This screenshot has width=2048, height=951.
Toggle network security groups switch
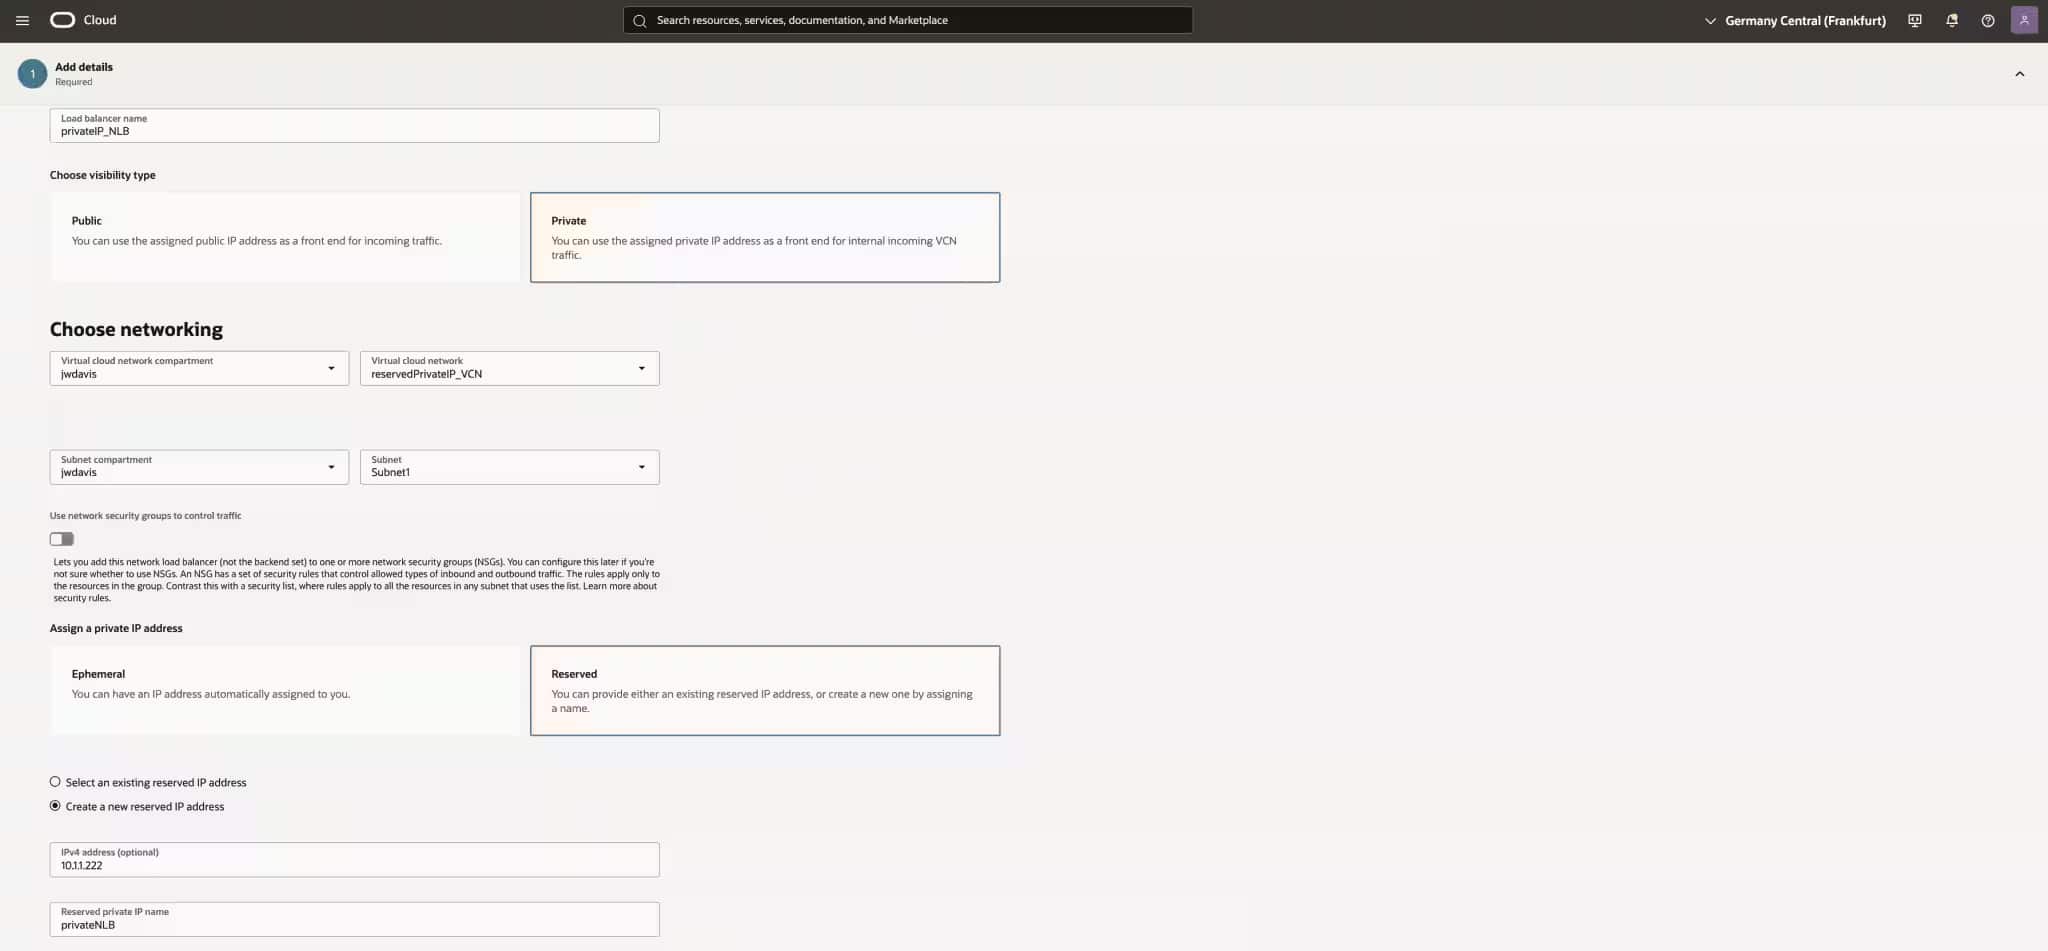pyautogui.click(x=62, y=539)
